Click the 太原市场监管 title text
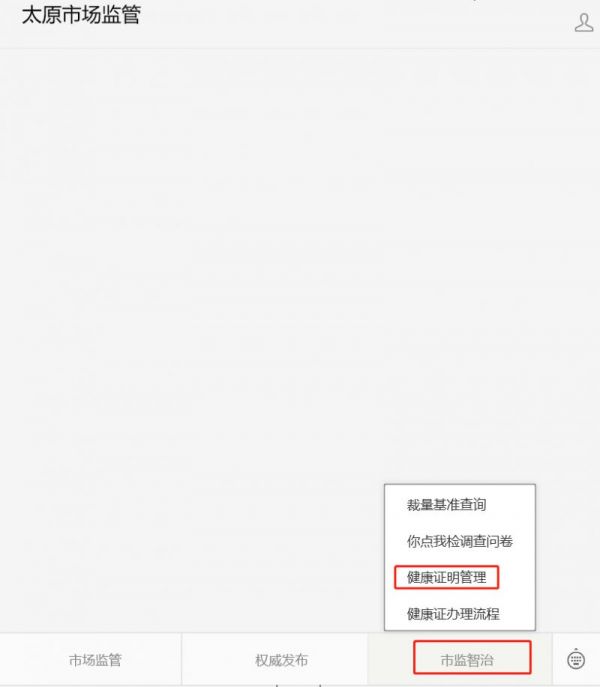This screenshot has width=600, height=687. point(81,14)
